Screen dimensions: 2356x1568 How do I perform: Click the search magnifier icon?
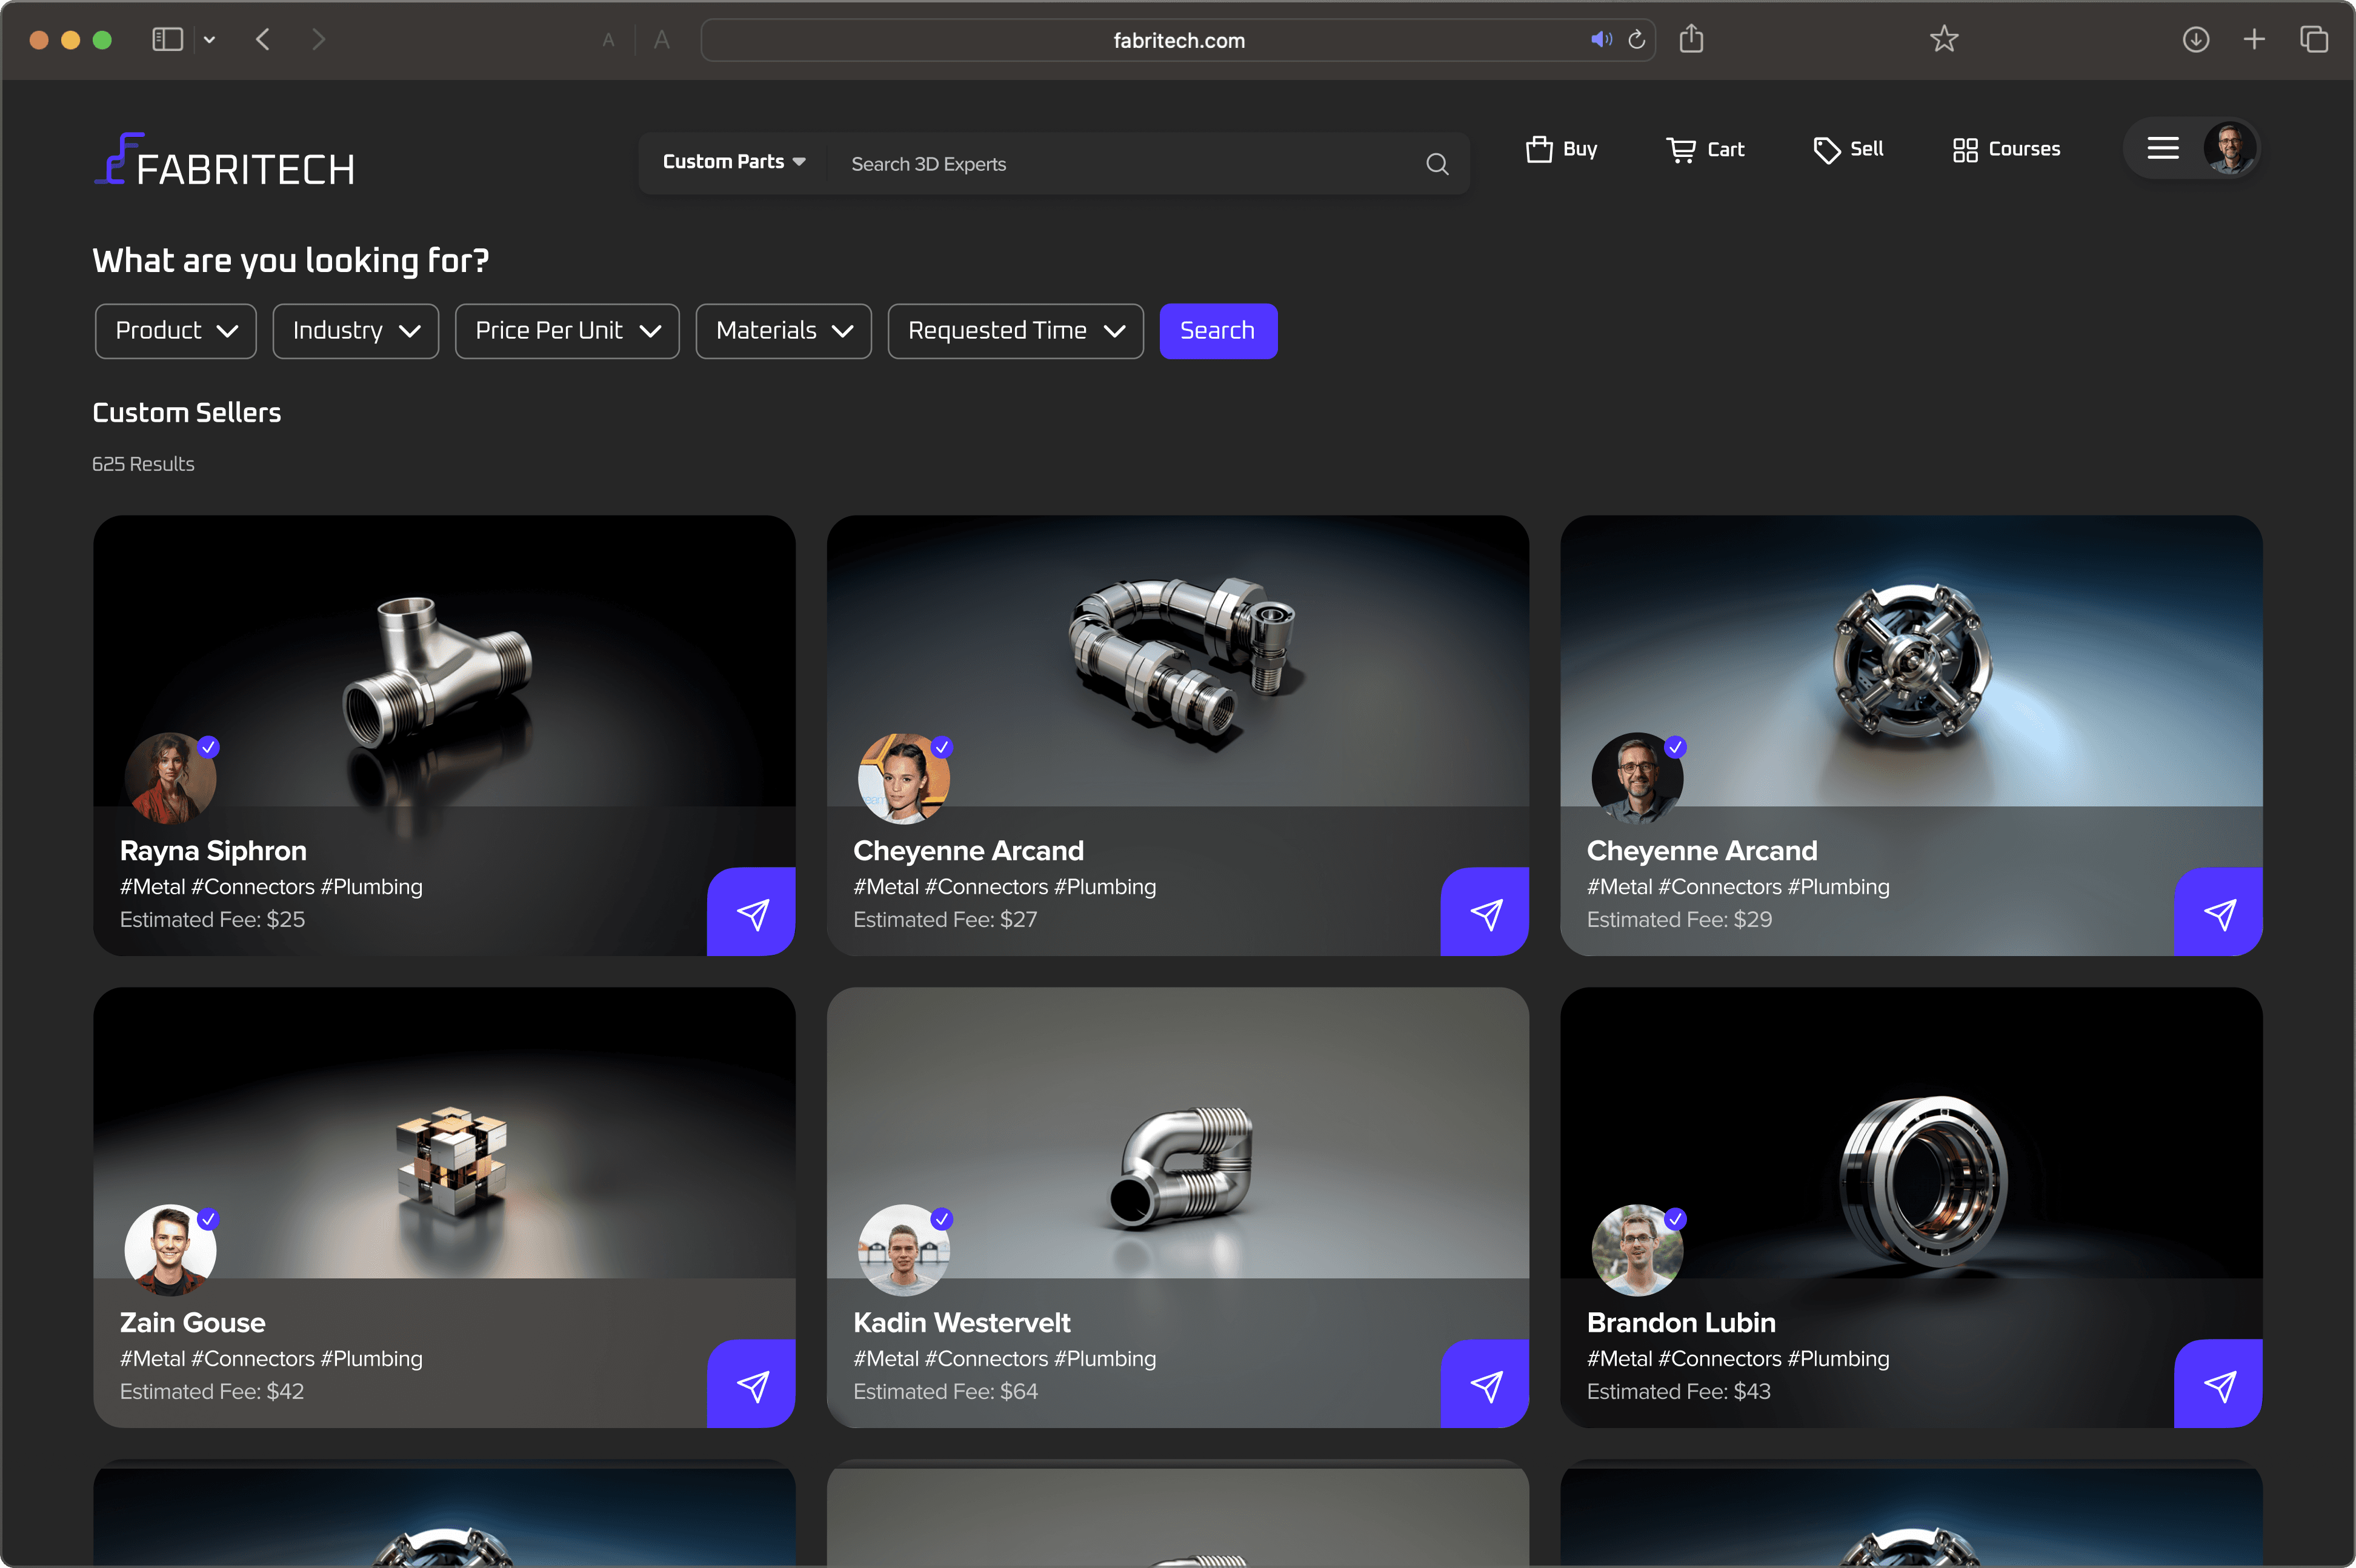pos(1437,164)
